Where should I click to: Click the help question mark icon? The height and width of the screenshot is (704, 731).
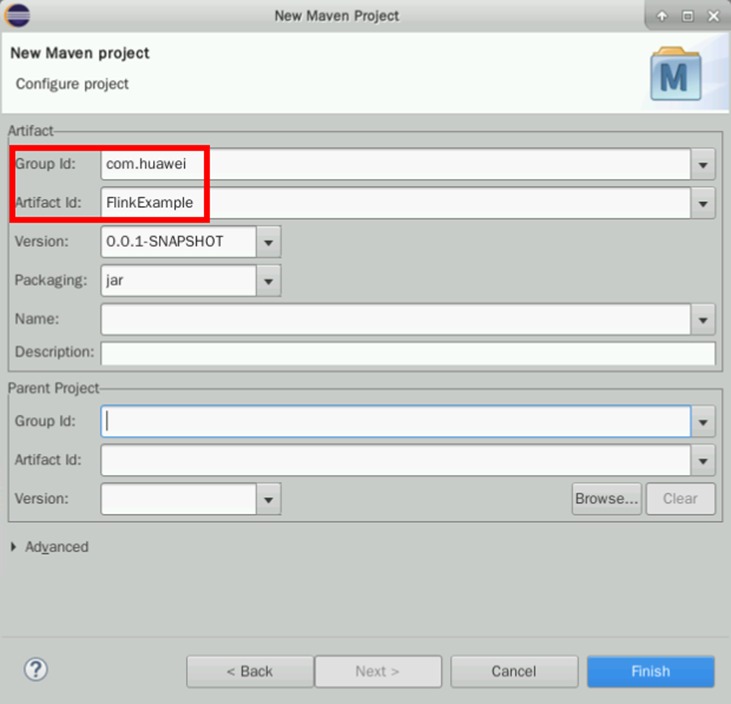[x=36, y=670]
